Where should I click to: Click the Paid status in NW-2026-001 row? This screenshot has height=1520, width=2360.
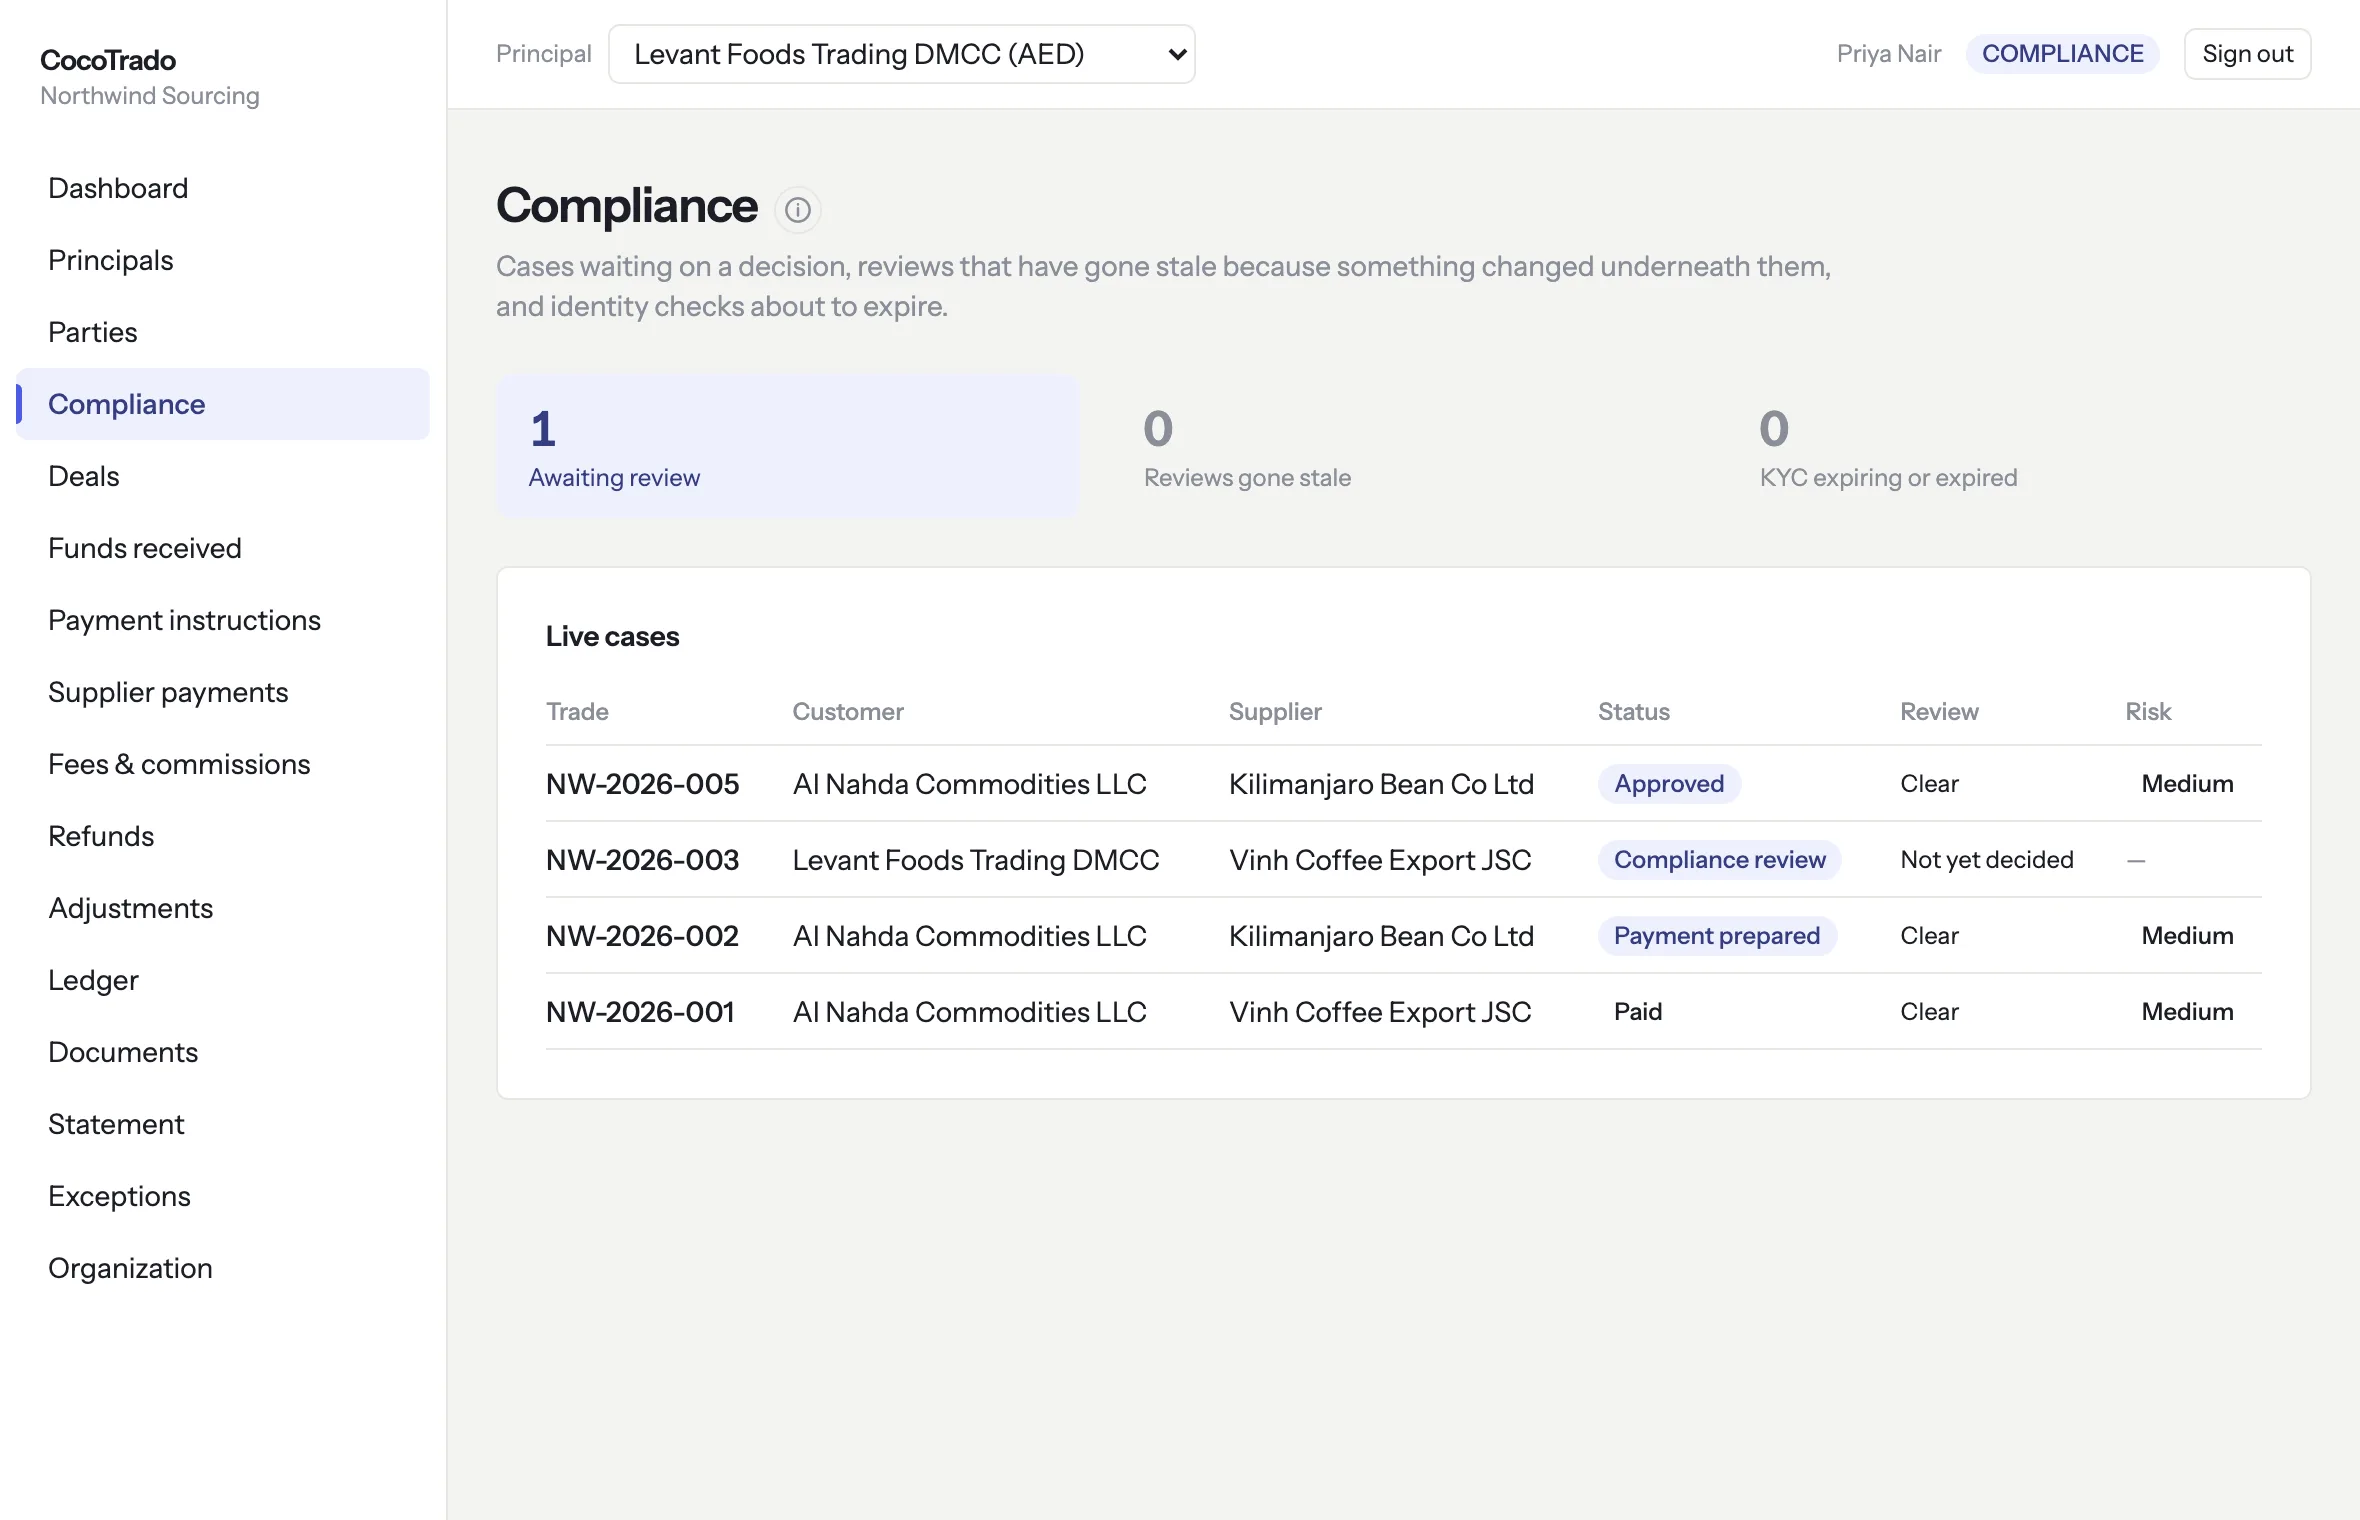pos(1637,1012)
